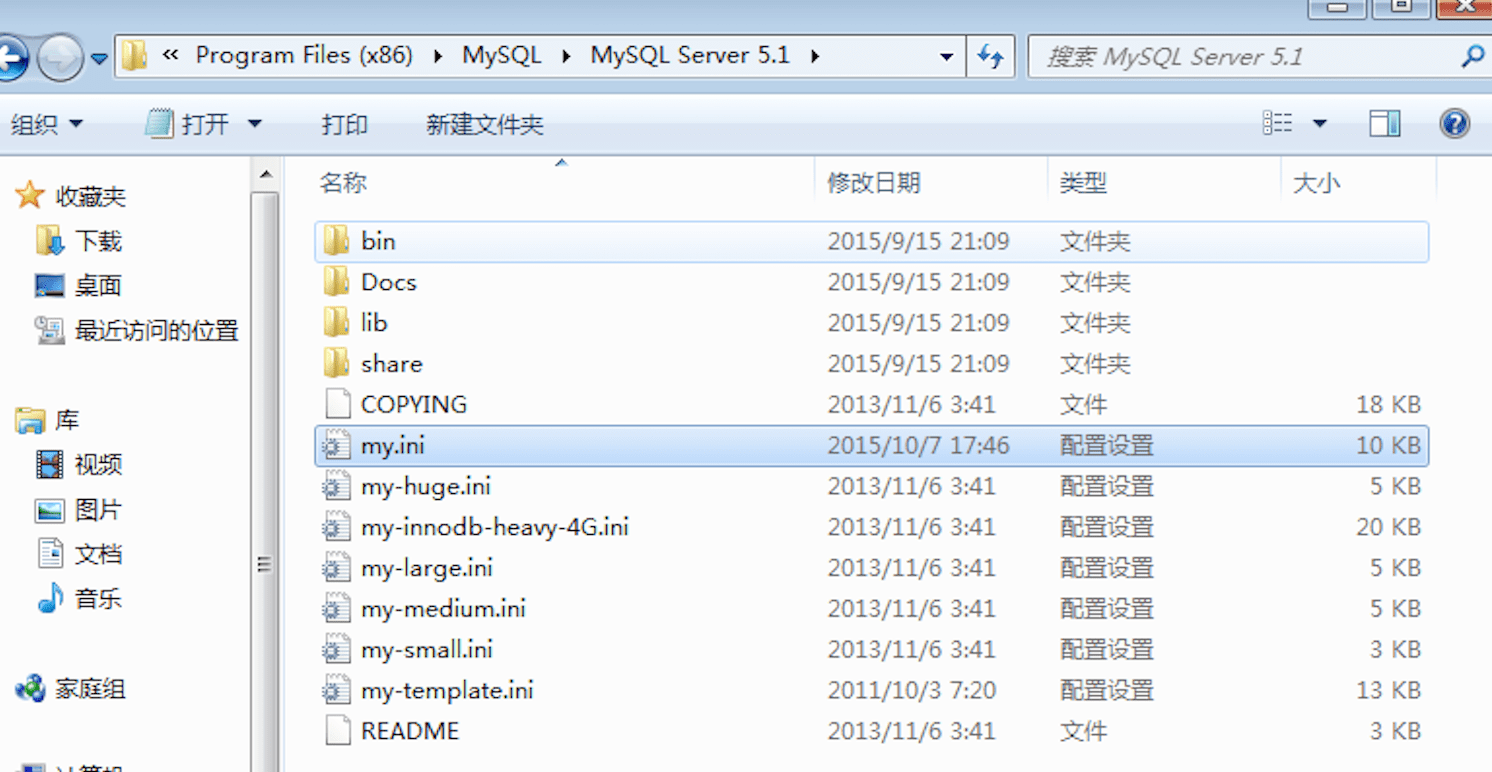The height and width of the screenshot is (772, 1492).
Task: Open address bar history dropdown
Action: [946, 57]
